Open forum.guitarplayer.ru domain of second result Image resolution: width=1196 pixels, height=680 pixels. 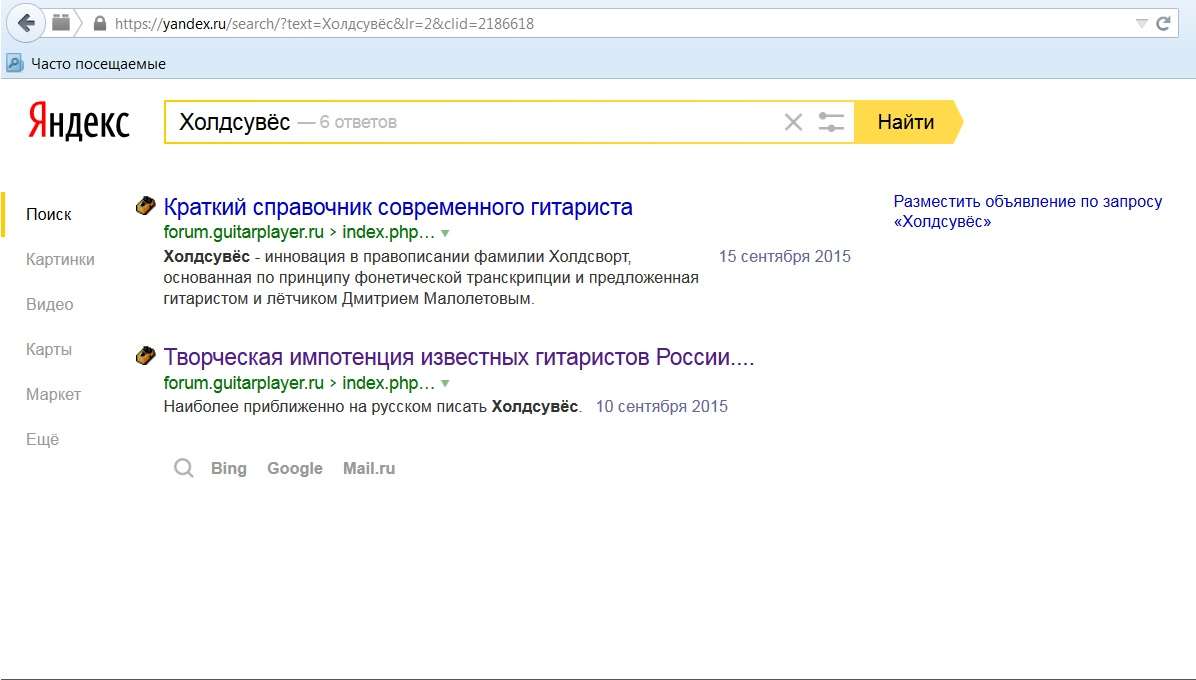tap(243, 383)
